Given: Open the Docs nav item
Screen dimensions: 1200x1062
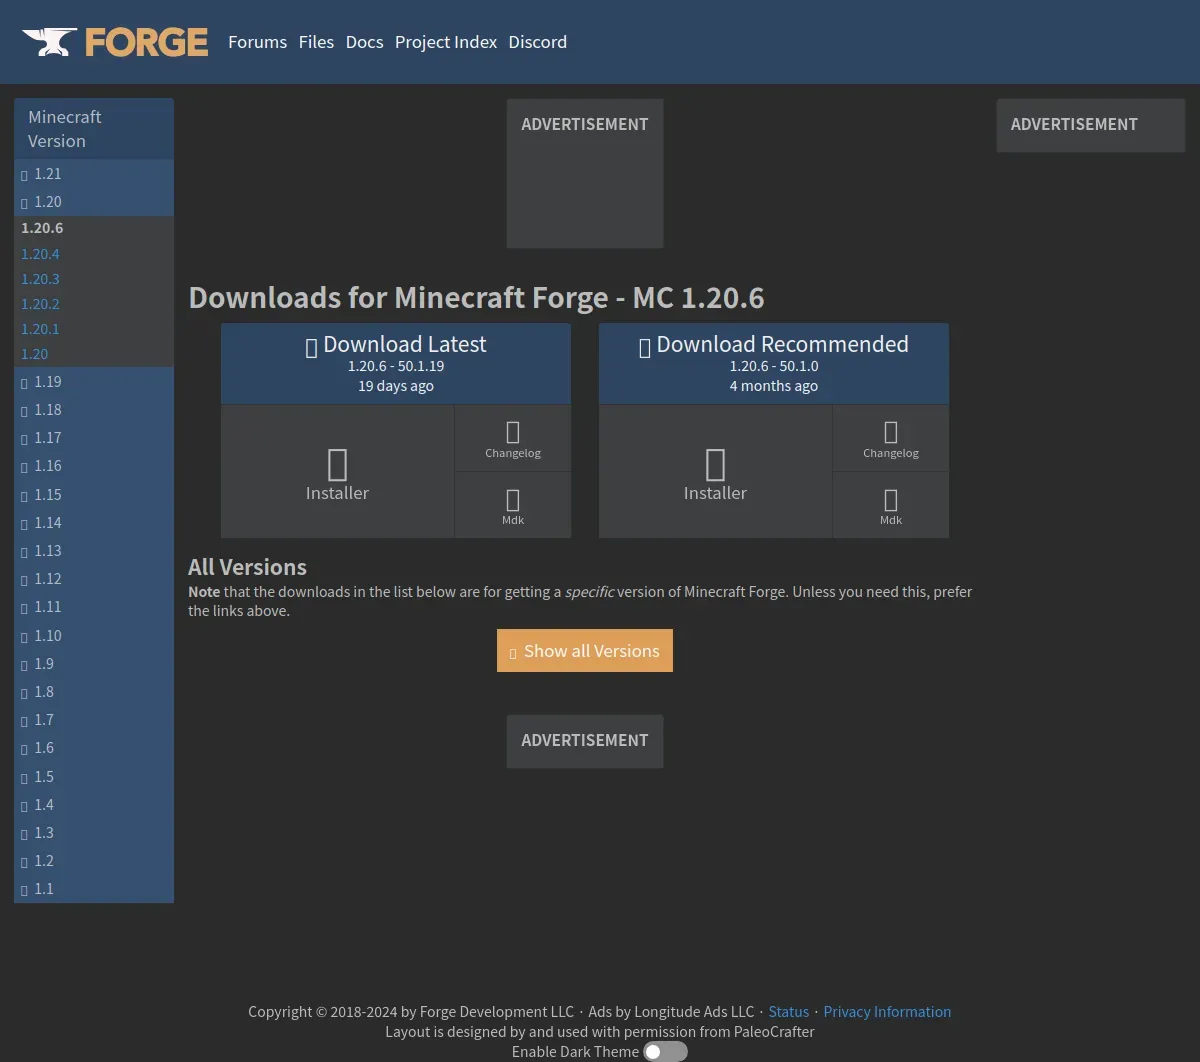Looking at the screenshot, I should point(364,42).
